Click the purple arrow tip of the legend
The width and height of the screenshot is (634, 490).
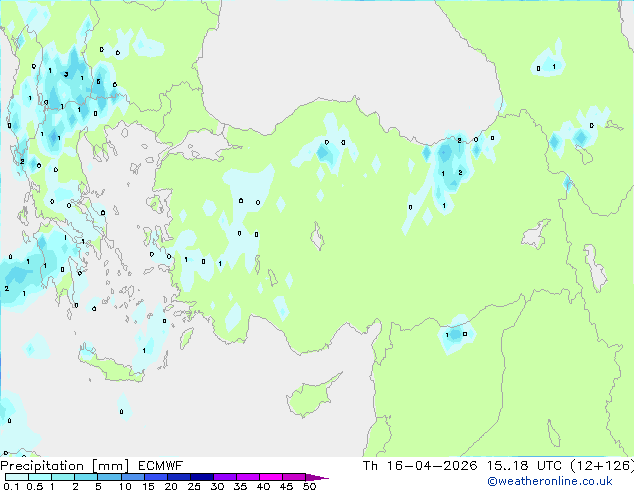click(x=317, y=477)
